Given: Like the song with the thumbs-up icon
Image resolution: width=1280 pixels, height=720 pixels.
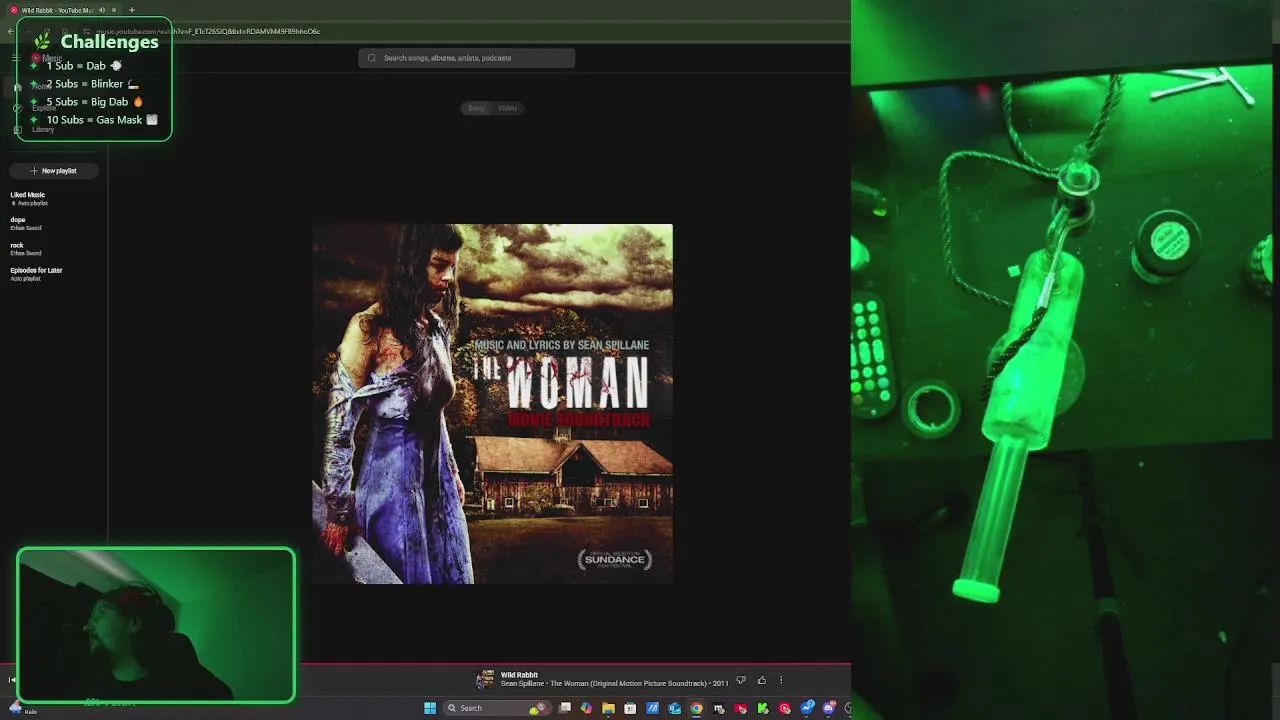Looking at the screenshot, I should pyautogui.click(x=761, y=681).
